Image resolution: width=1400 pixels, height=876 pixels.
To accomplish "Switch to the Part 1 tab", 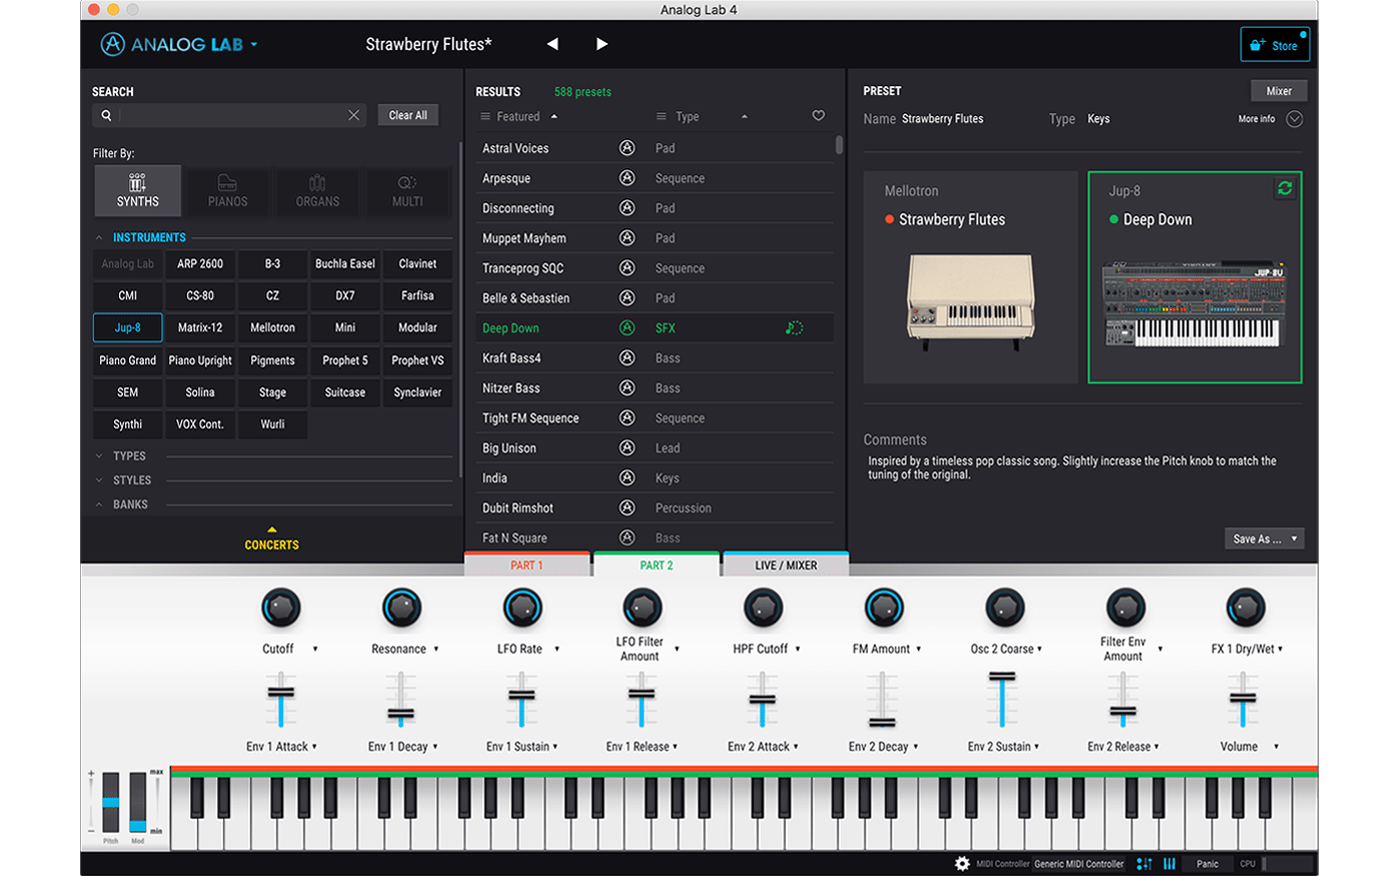I will pos(527,565).
